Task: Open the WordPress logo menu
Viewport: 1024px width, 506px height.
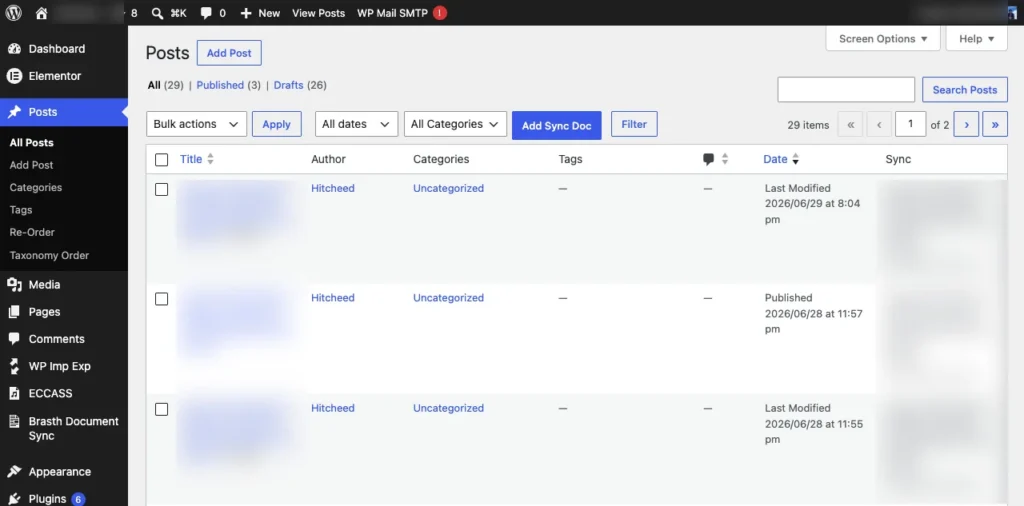Action: pyautogui.click(x=14, y=13)
